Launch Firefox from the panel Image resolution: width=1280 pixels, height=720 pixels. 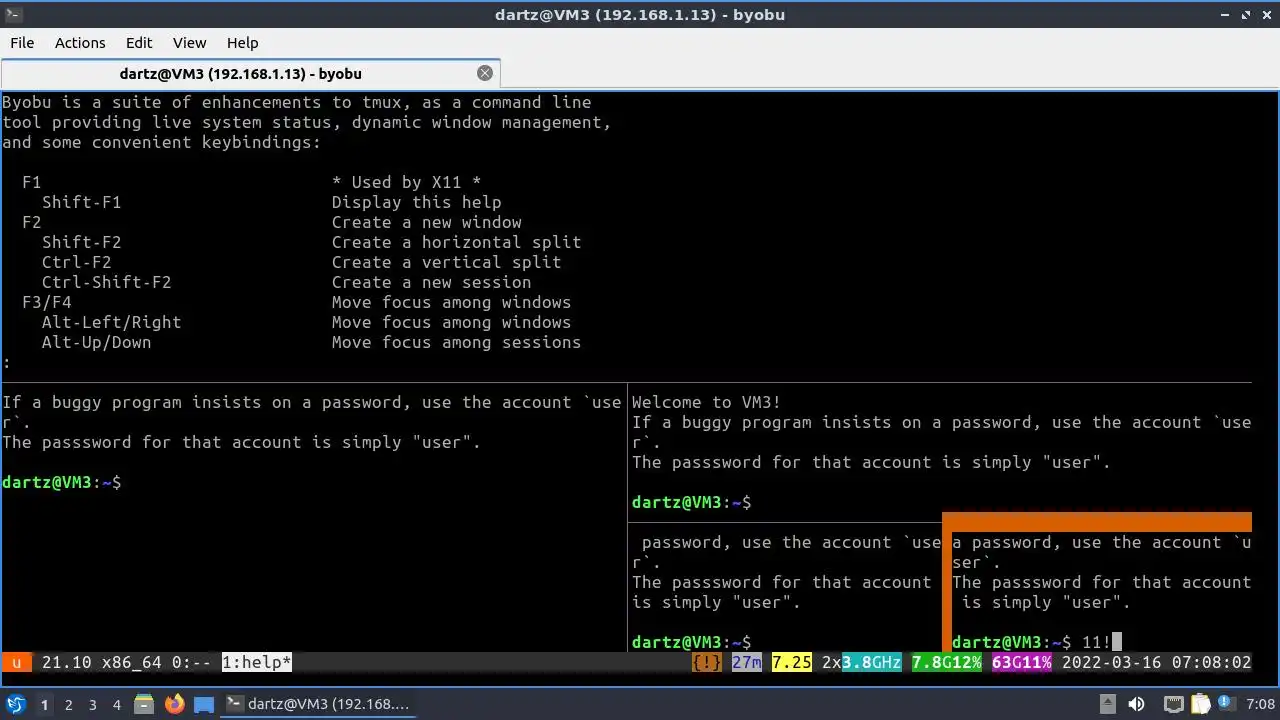coord(175,704)
